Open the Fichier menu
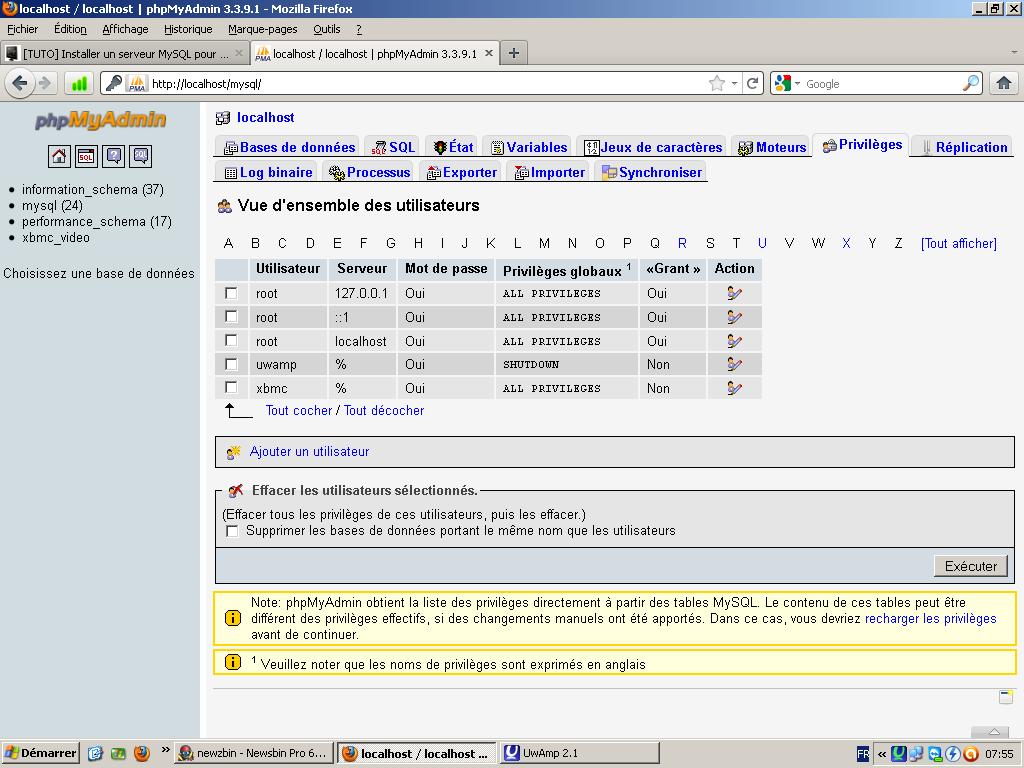The image size is (1024, 768). (22, 29)
